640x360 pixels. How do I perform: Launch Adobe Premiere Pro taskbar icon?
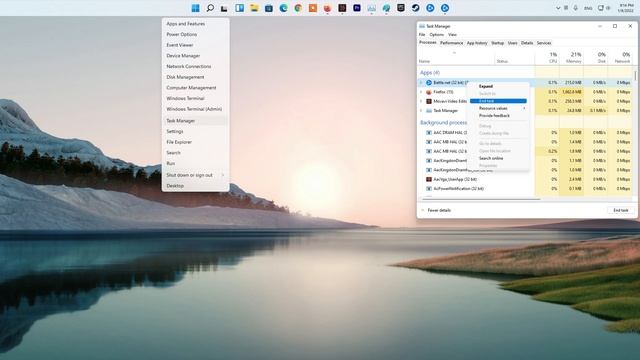[x=357, y=8]
